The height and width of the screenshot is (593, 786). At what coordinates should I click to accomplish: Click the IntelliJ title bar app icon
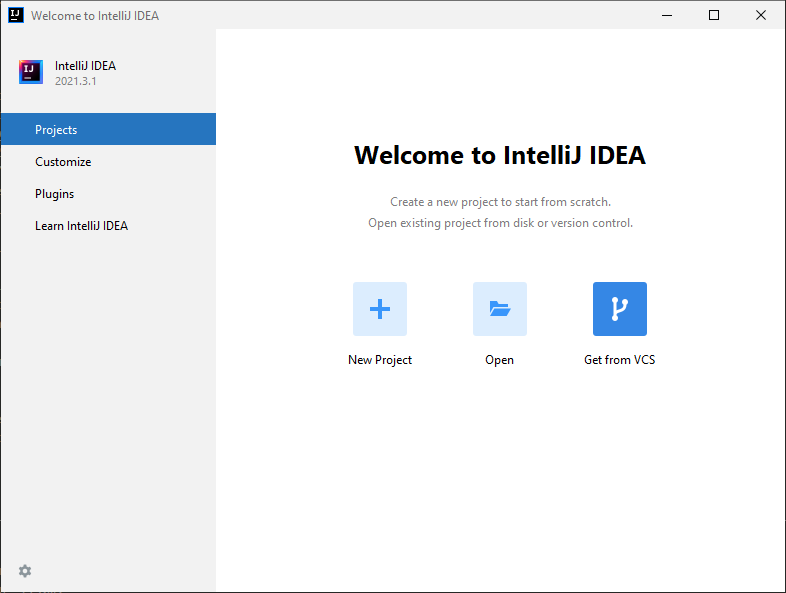coord(16,15)
